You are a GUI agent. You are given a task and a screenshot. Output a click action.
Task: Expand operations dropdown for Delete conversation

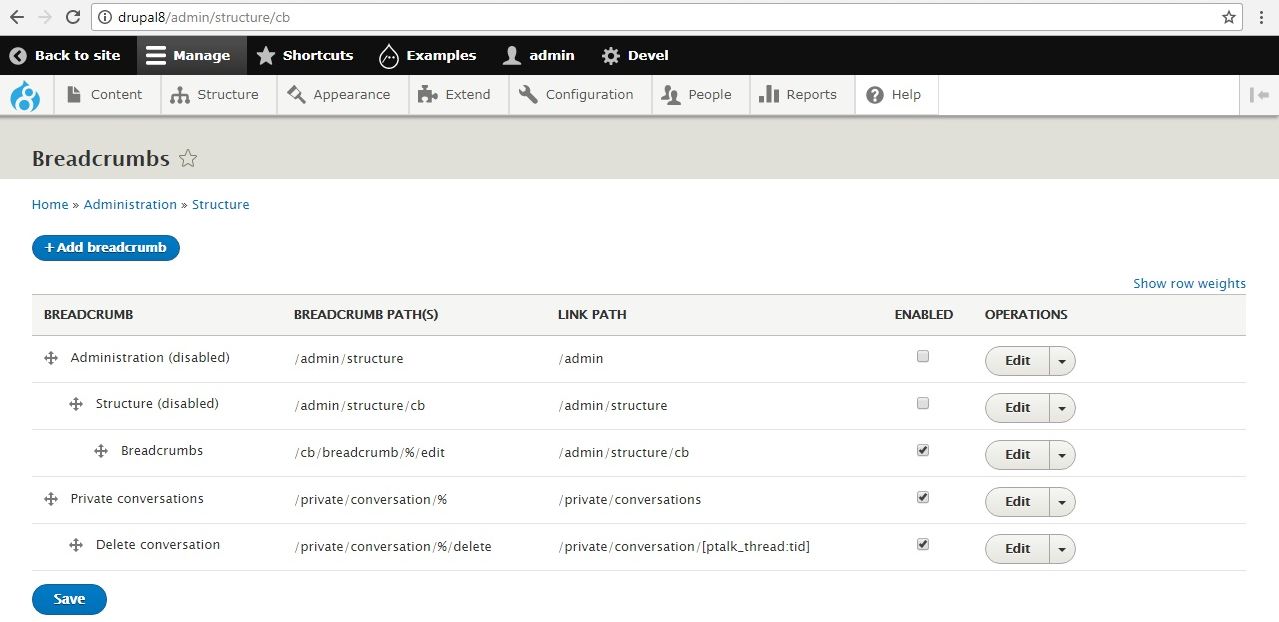pos(1062,548)
